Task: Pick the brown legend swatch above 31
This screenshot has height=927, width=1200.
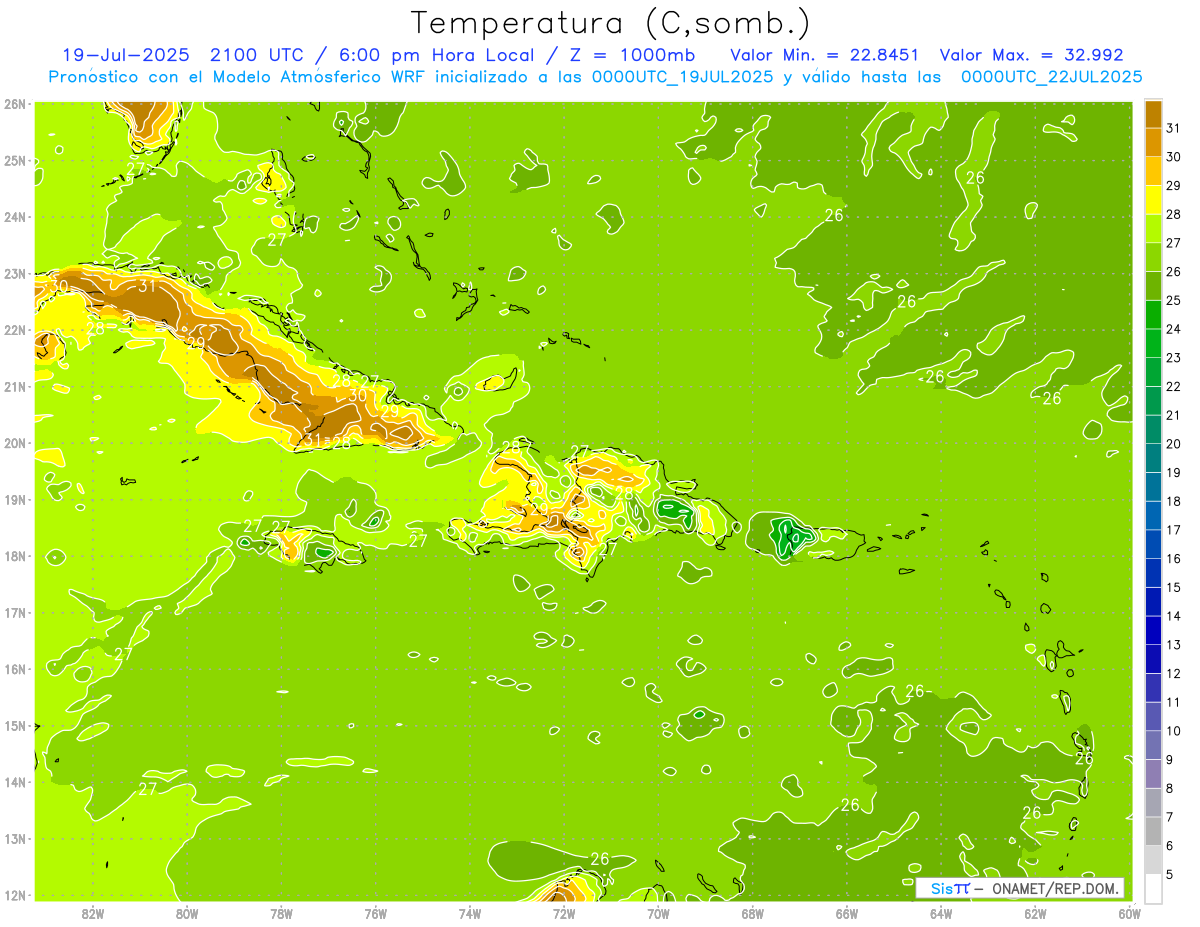Action: 1154,114
